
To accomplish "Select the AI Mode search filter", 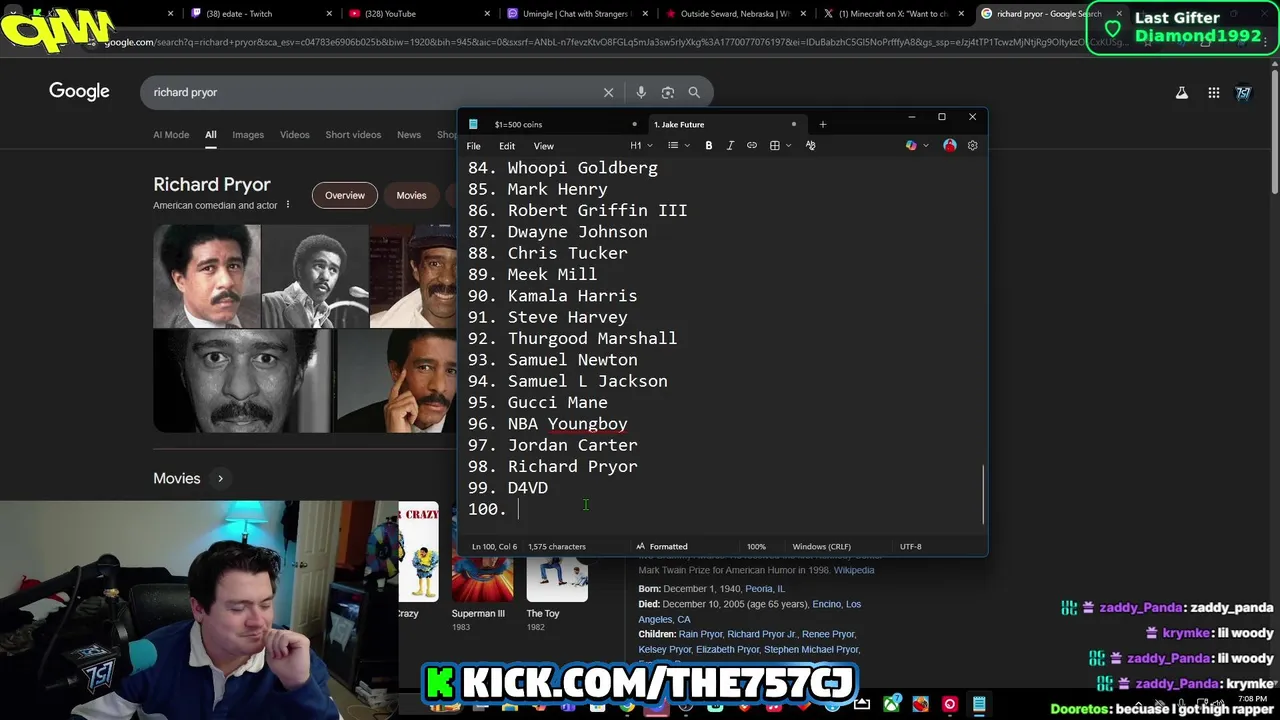I will click(x=171, y=135).
